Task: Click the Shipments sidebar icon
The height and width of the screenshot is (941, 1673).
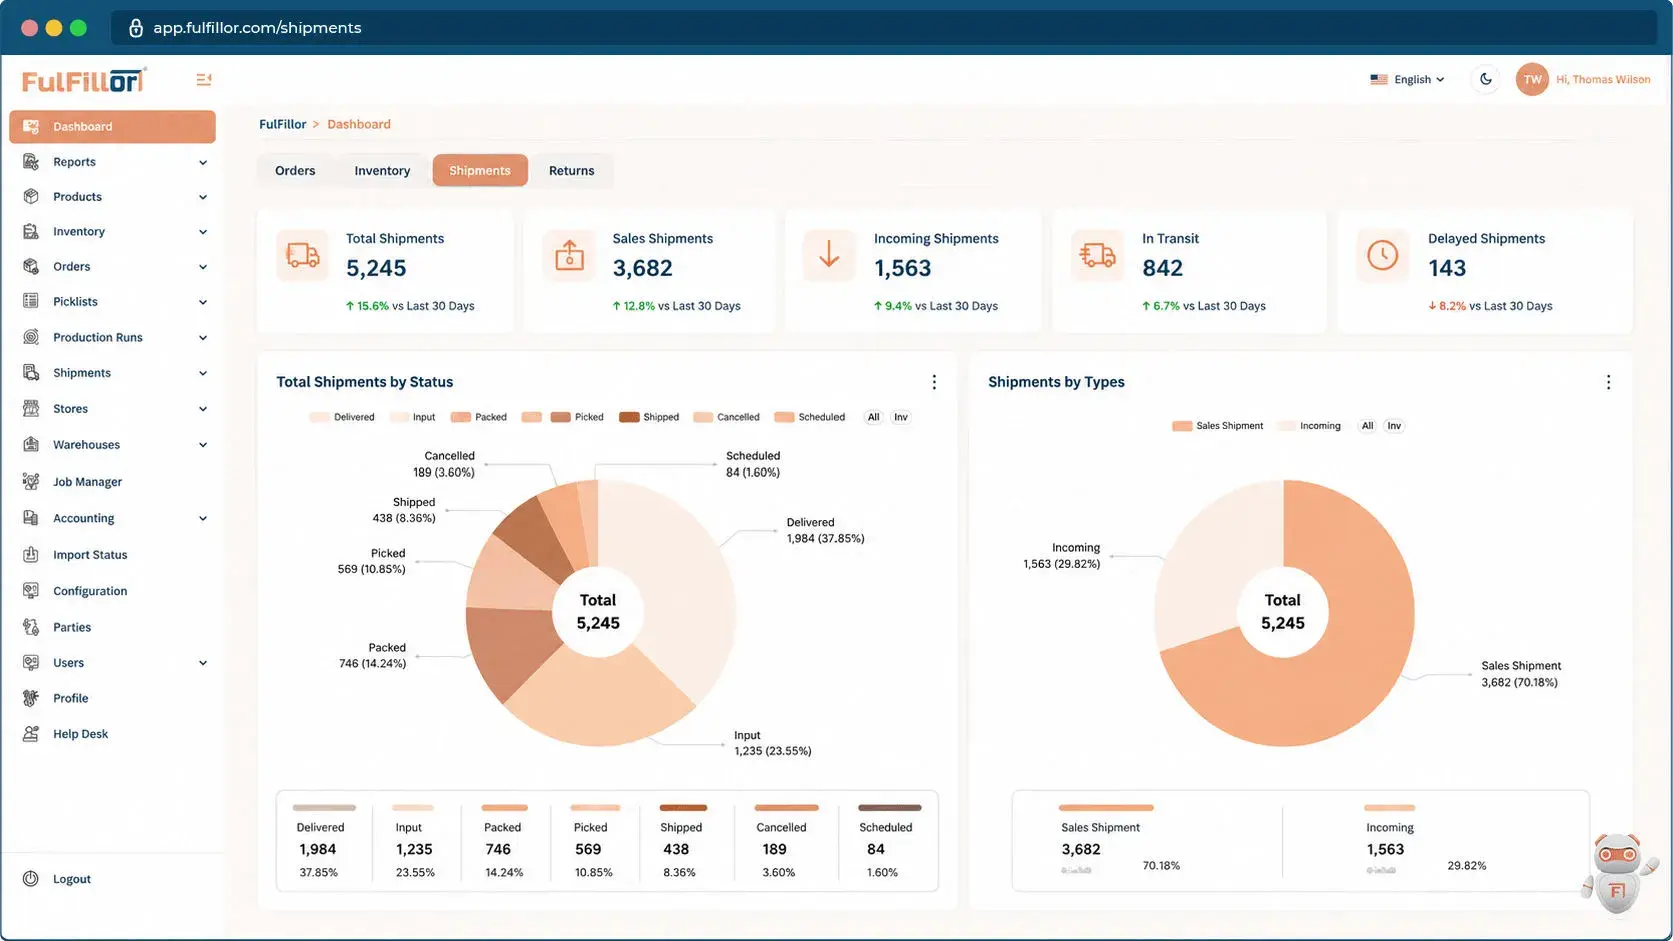Action: (31, 373)
